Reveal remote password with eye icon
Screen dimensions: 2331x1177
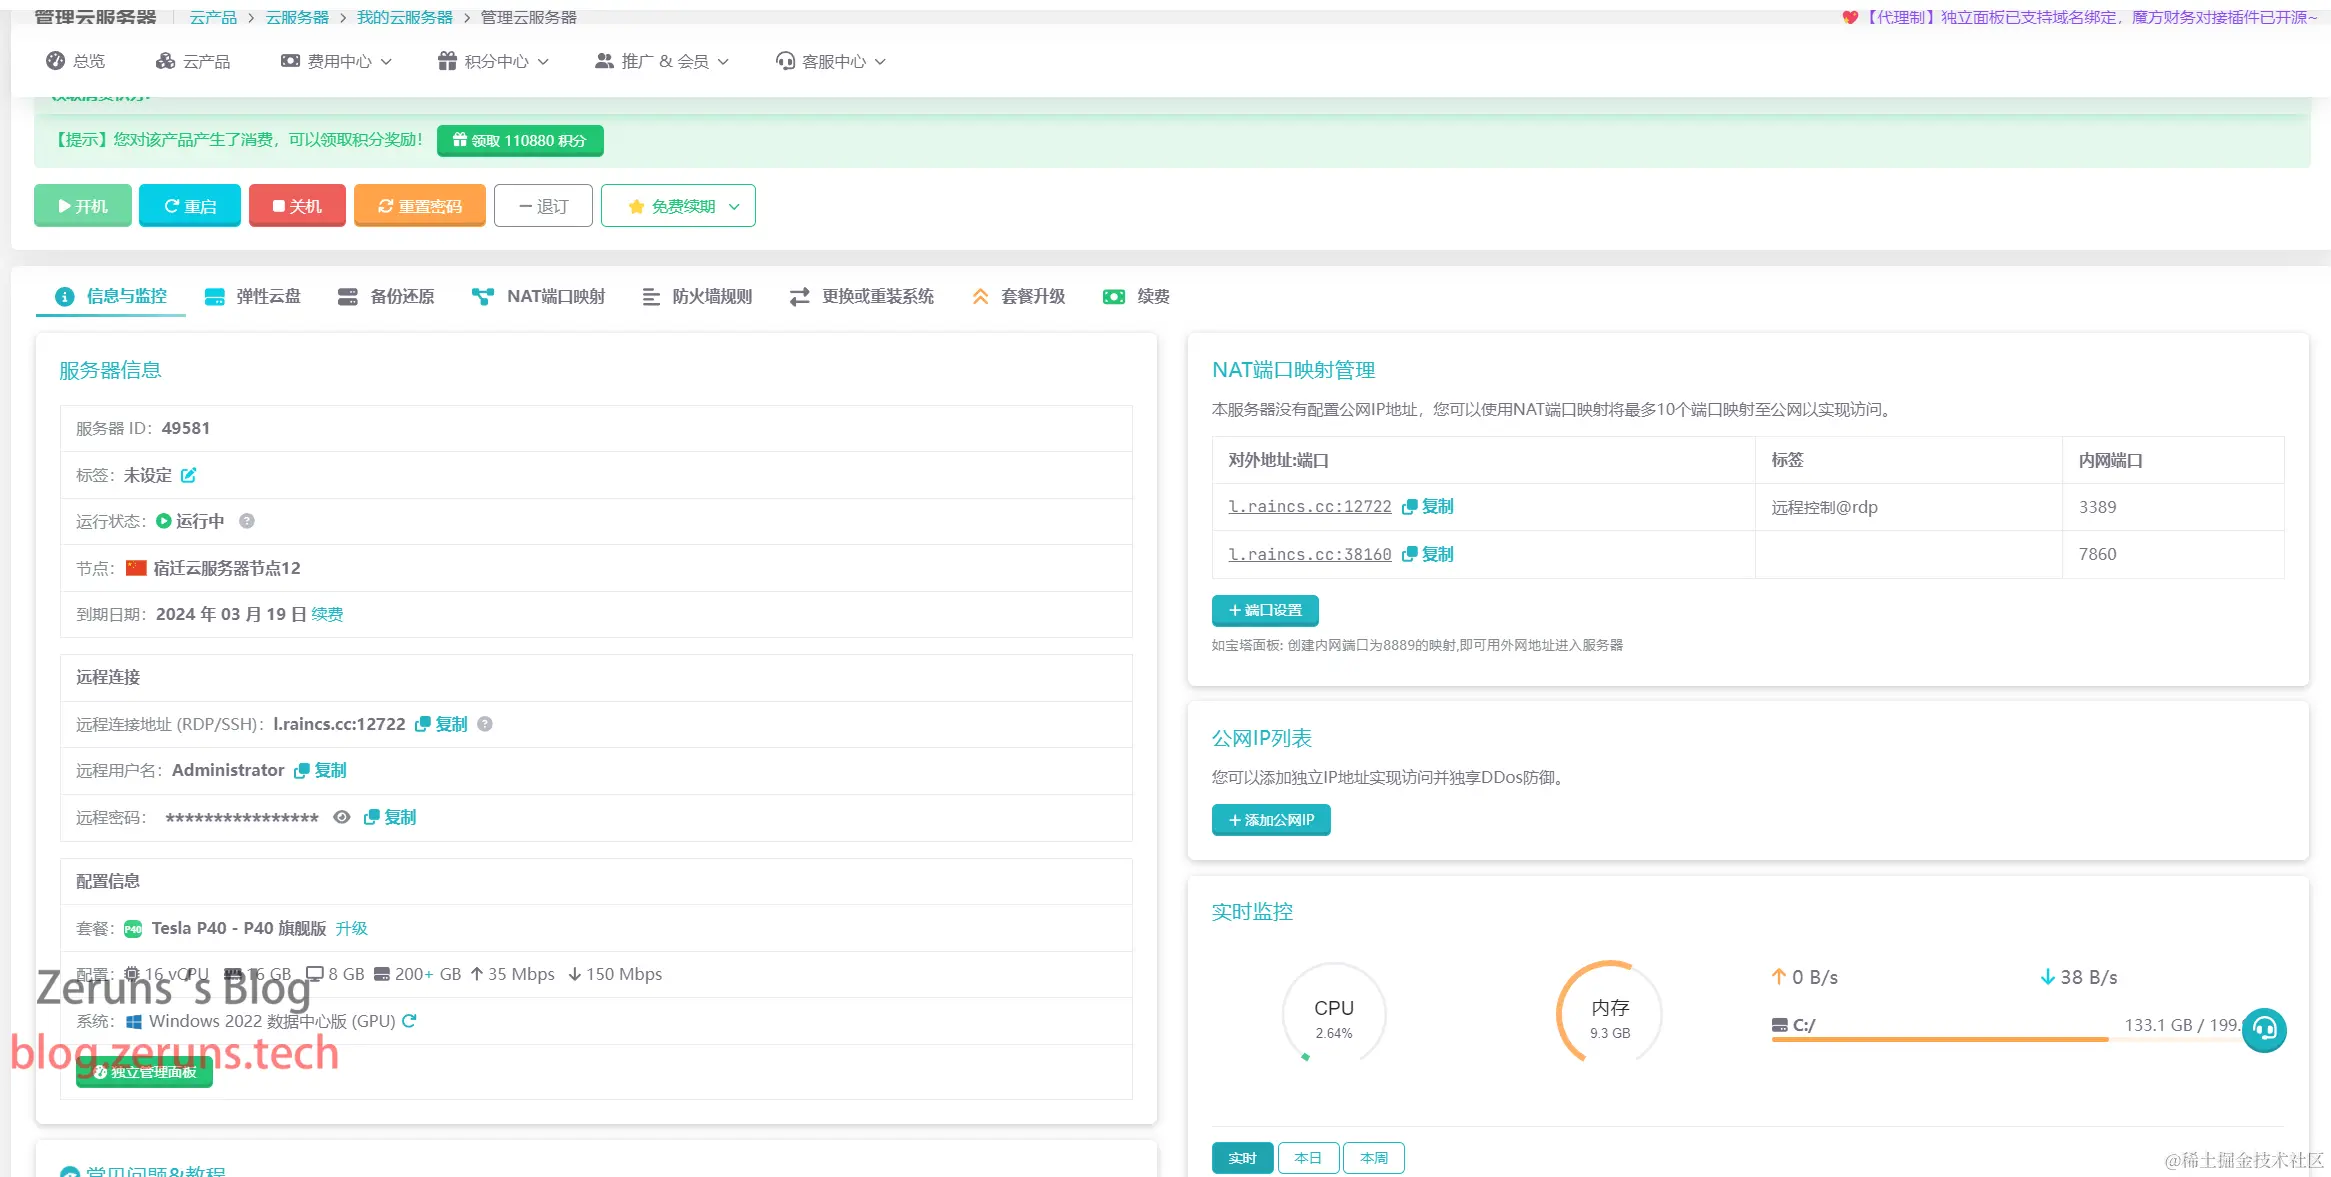click(342, 817)
